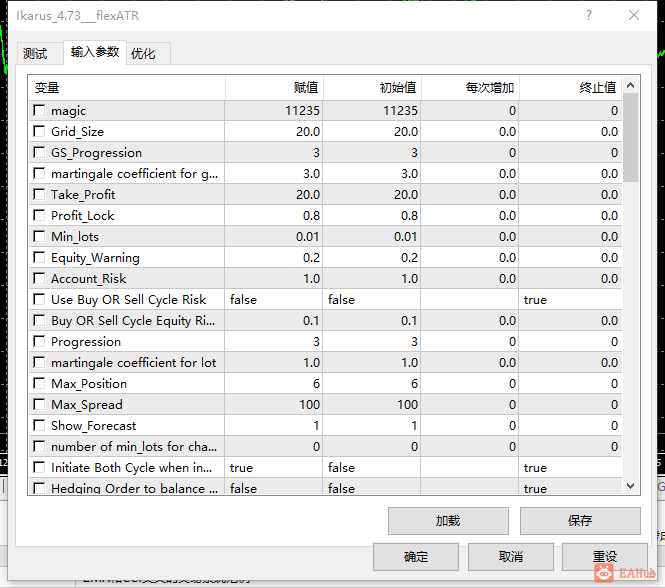Click the 赋值 column header
Image resolution: width=665 pixels, height=588 pixels.
tap(274, 88)
